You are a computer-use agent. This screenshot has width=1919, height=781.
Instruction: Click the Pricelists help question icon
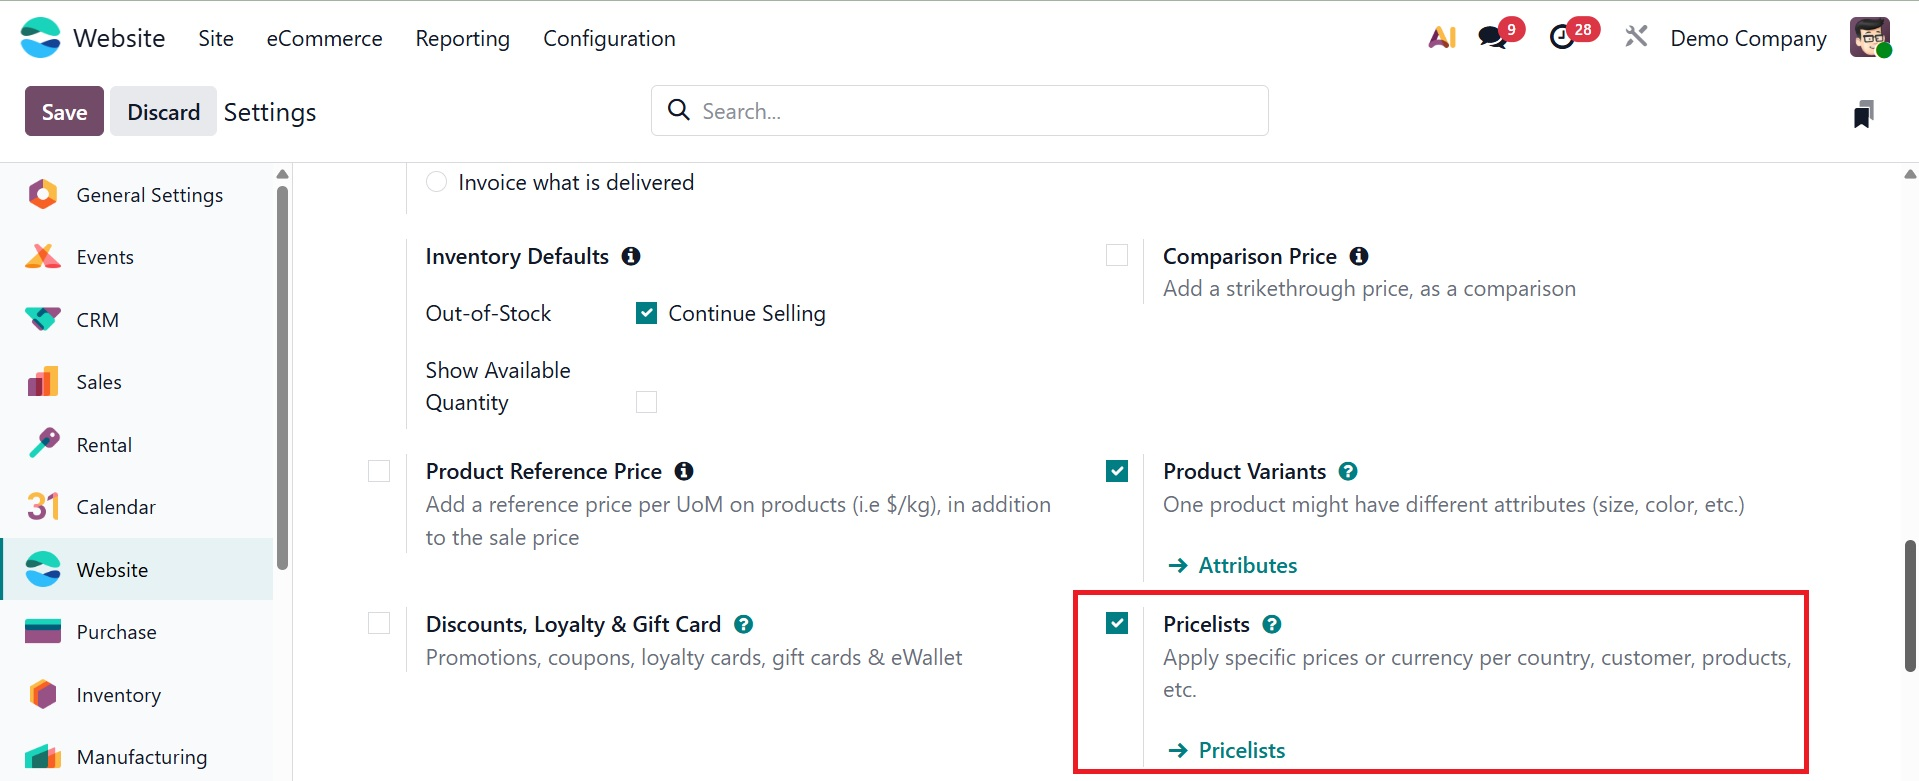tap(1272, 624)
